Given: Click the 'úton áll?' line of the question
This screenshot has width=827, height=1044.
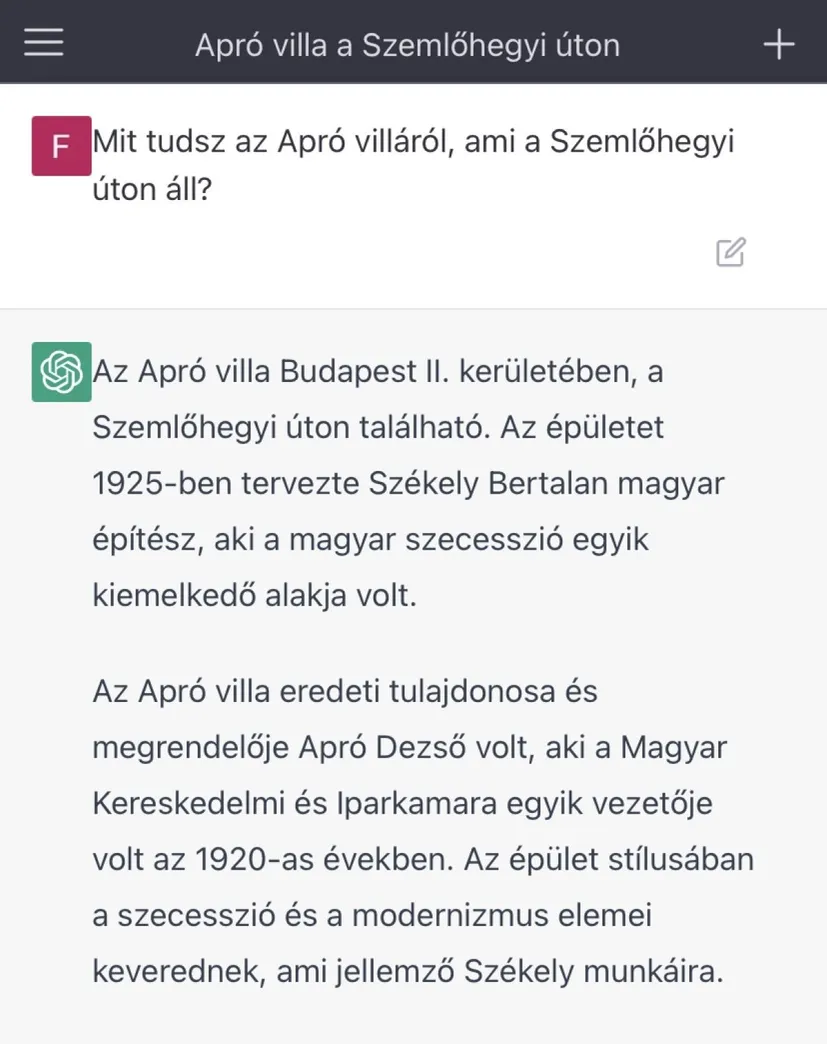Looking at the screenshot, I should pos(152,189).
